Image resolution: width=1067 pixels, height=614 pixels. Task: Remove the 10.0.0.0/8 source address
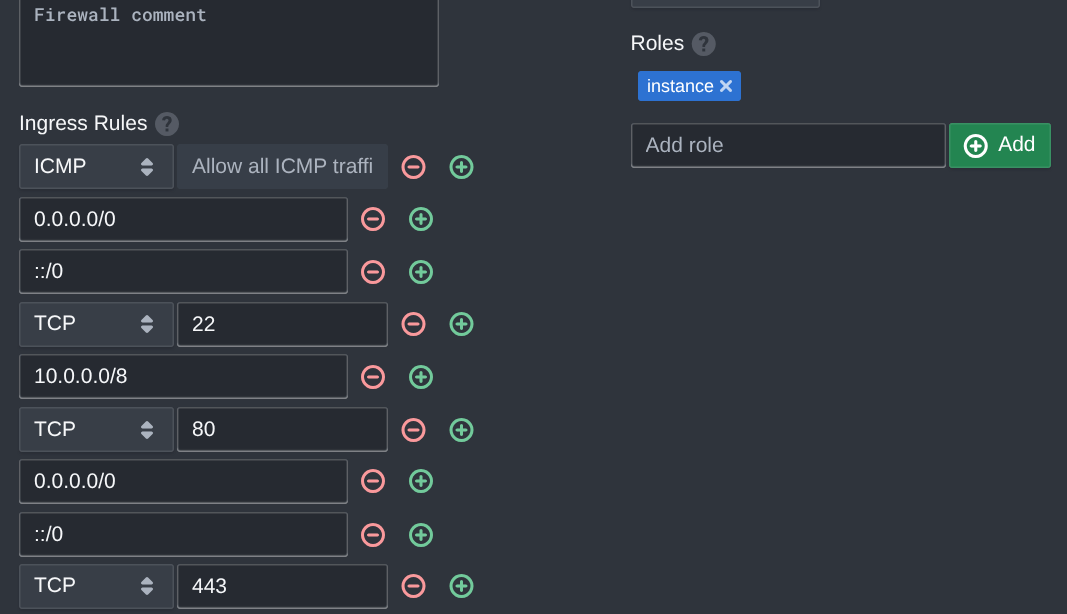click(373, 377)
